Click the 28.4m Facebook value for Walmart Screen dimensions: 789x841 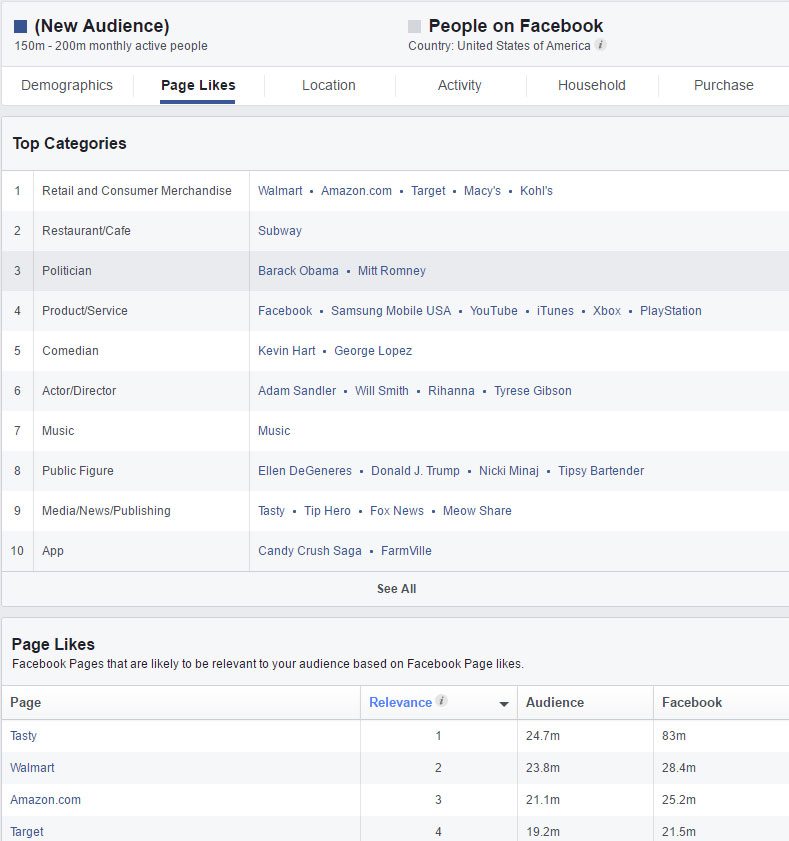click(679, 768)
